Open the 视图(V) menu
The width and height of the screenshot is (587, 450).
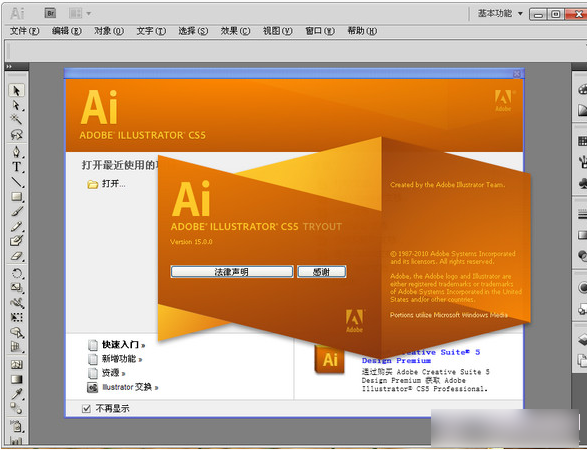[x=277, y=31]
